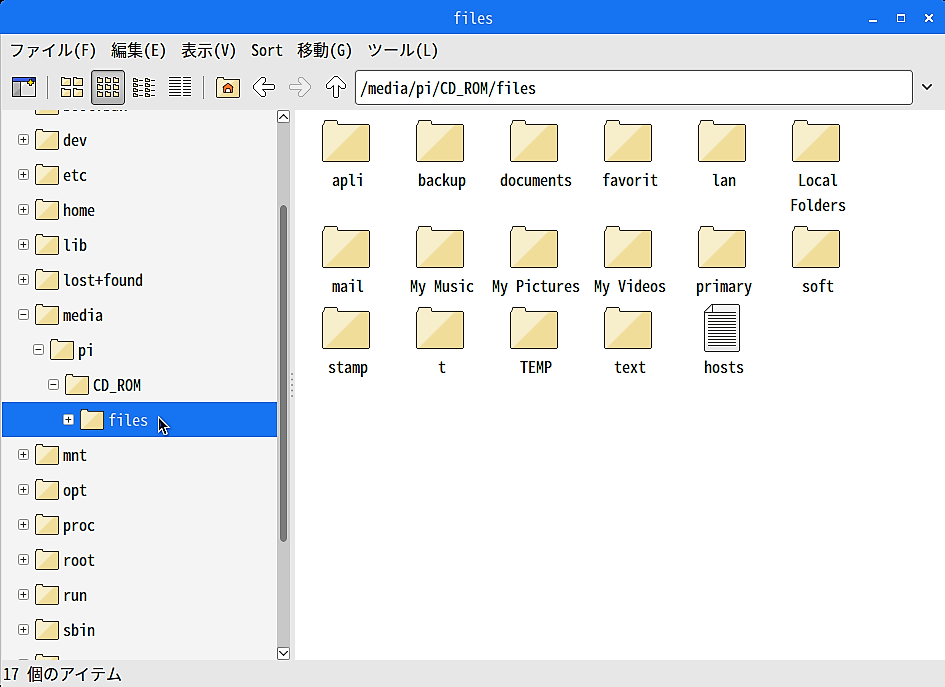Click the folder tree scrollbar thumb
The width and height of the screenshot is (945, 687).
tap(283, 374)
